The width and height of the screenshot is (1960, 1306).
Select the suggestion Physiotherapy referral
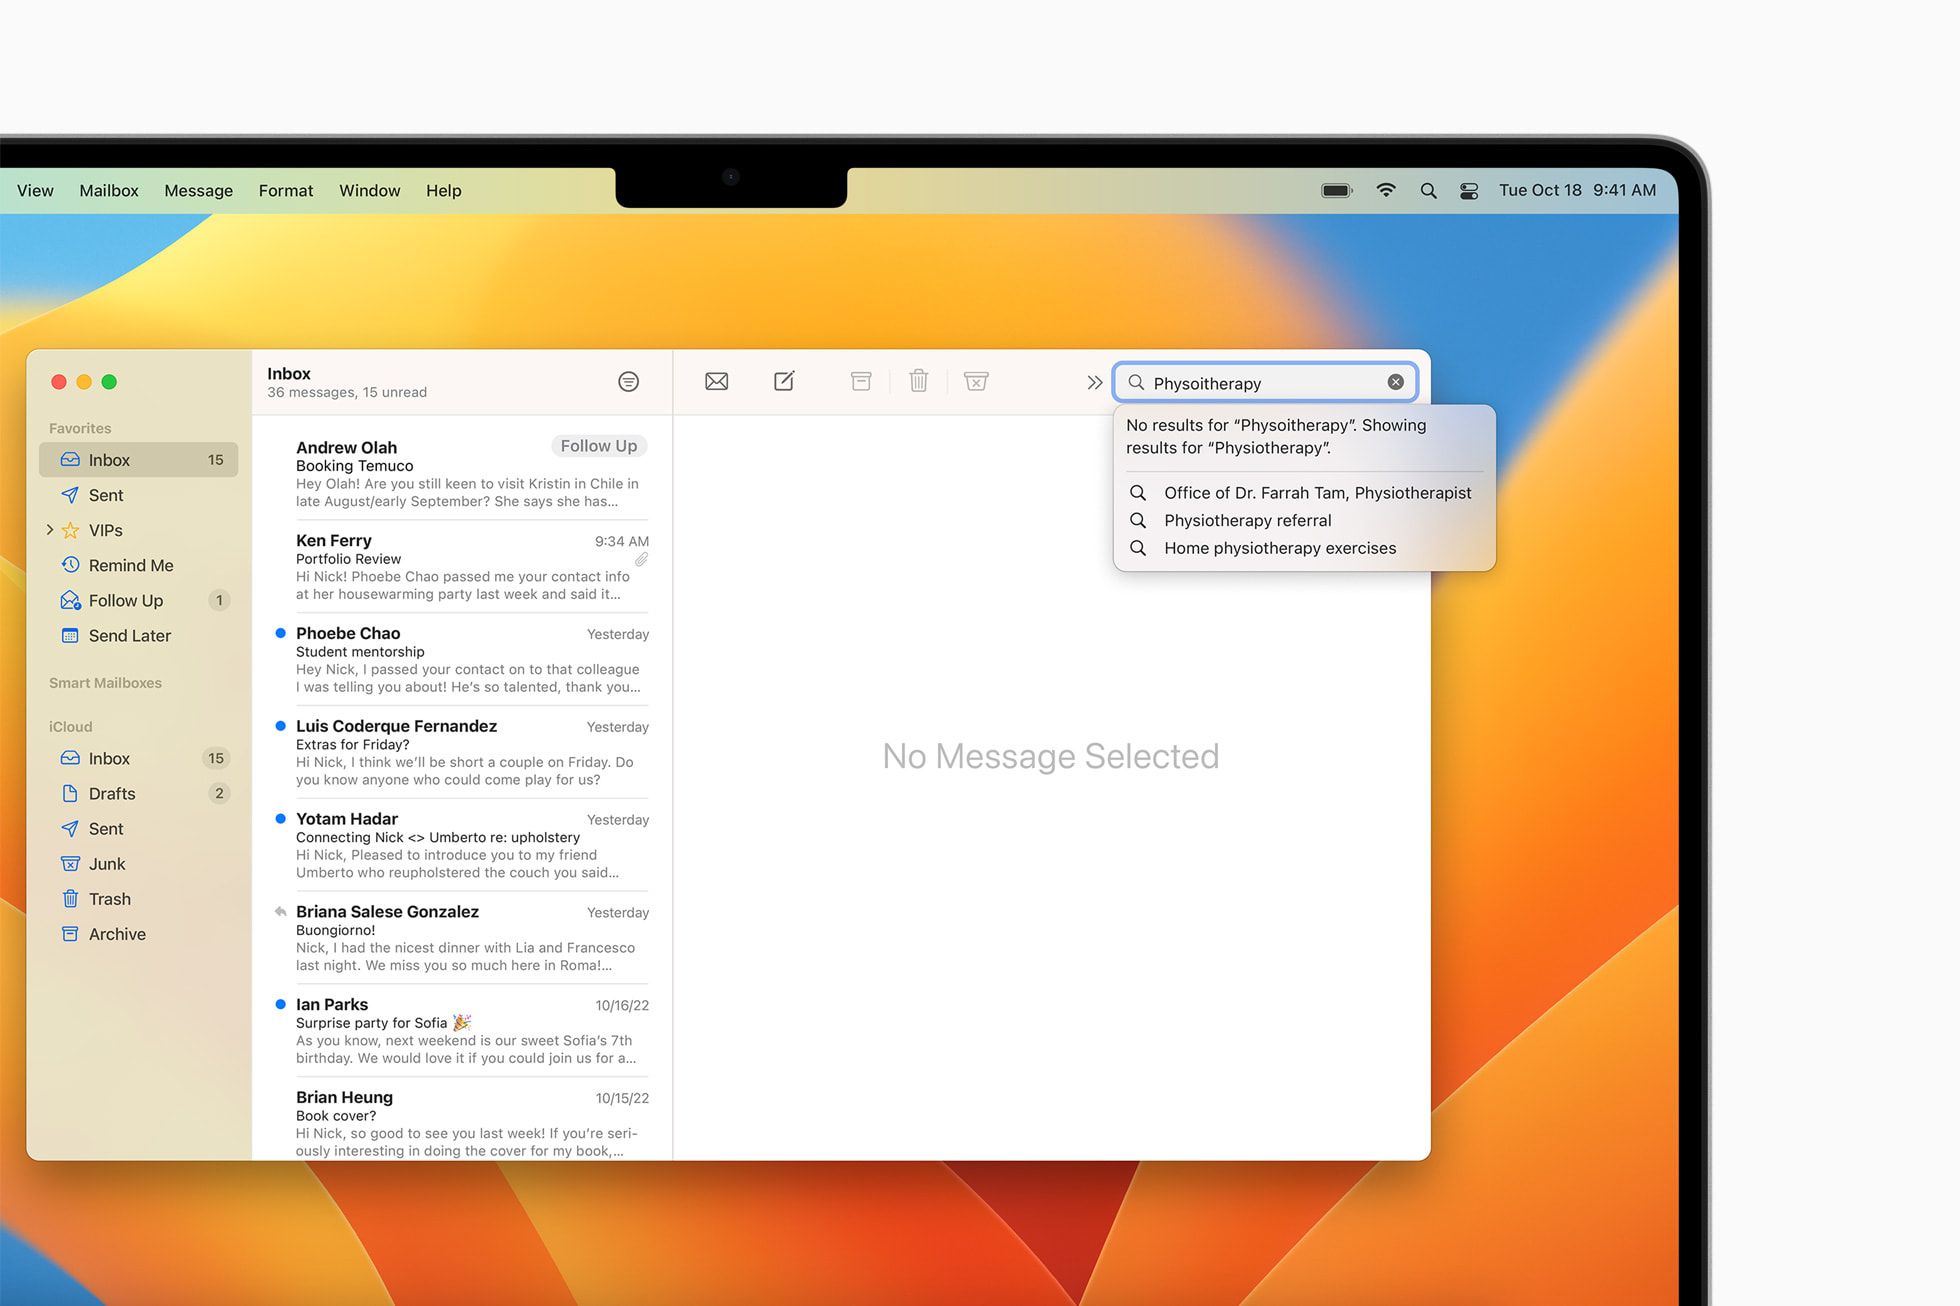coord(1247,520)
